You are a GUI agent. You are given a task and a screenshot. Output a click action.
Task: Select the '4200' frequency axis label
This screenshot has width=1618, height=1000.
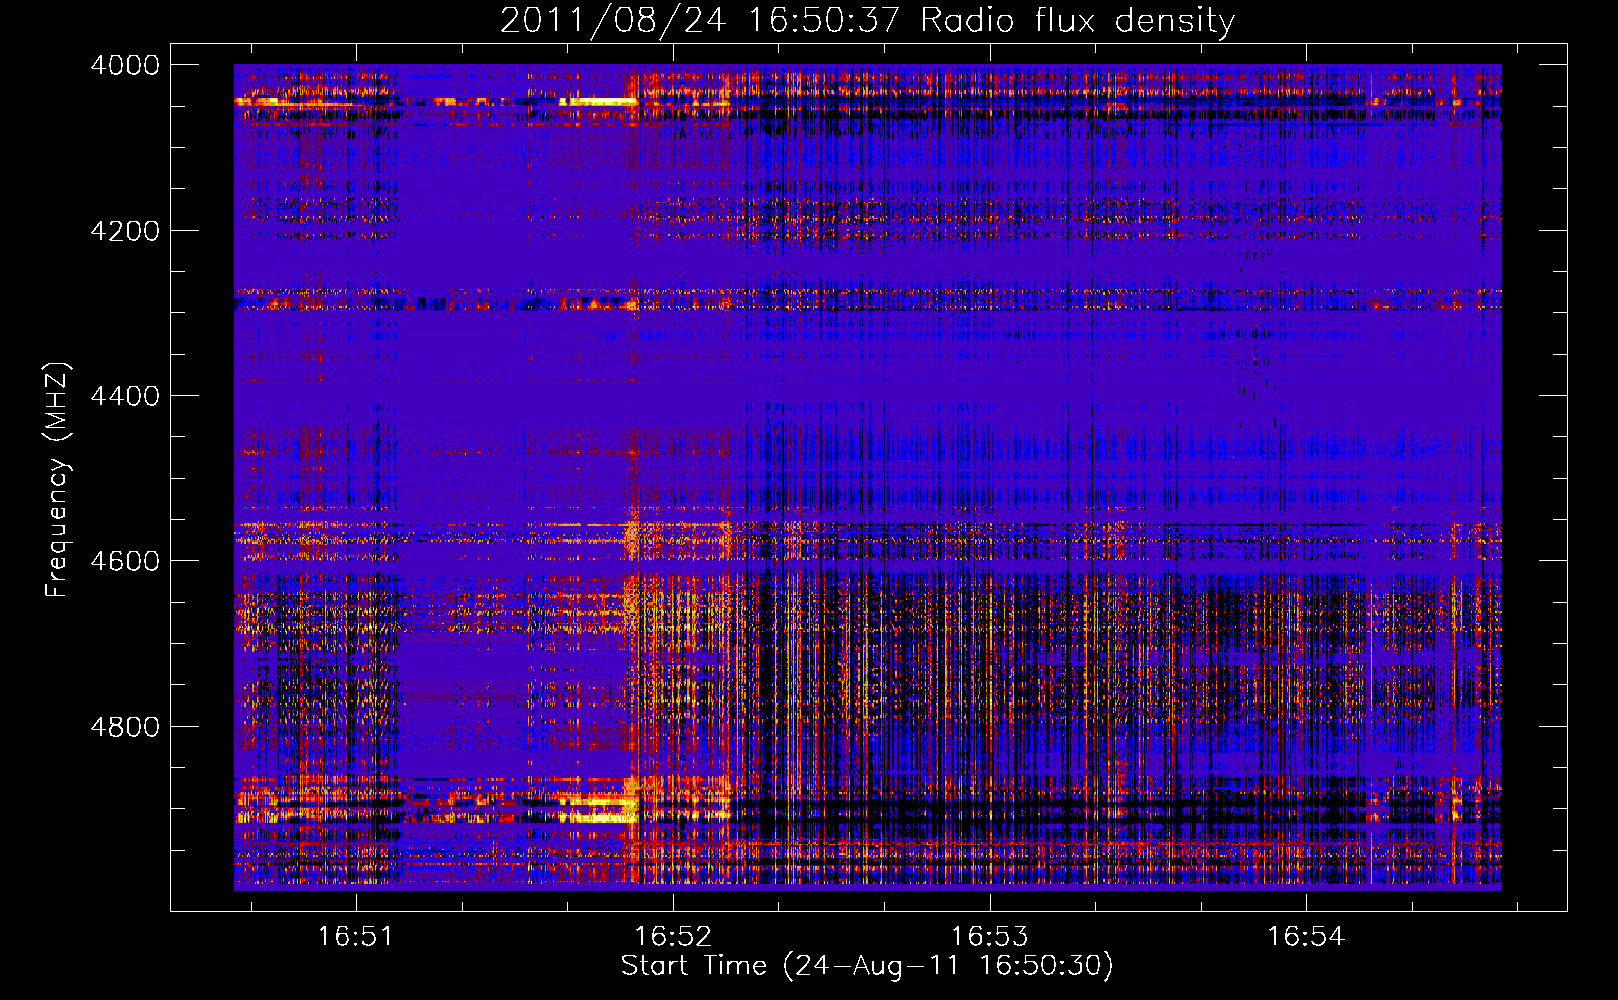tap(125, 231)
